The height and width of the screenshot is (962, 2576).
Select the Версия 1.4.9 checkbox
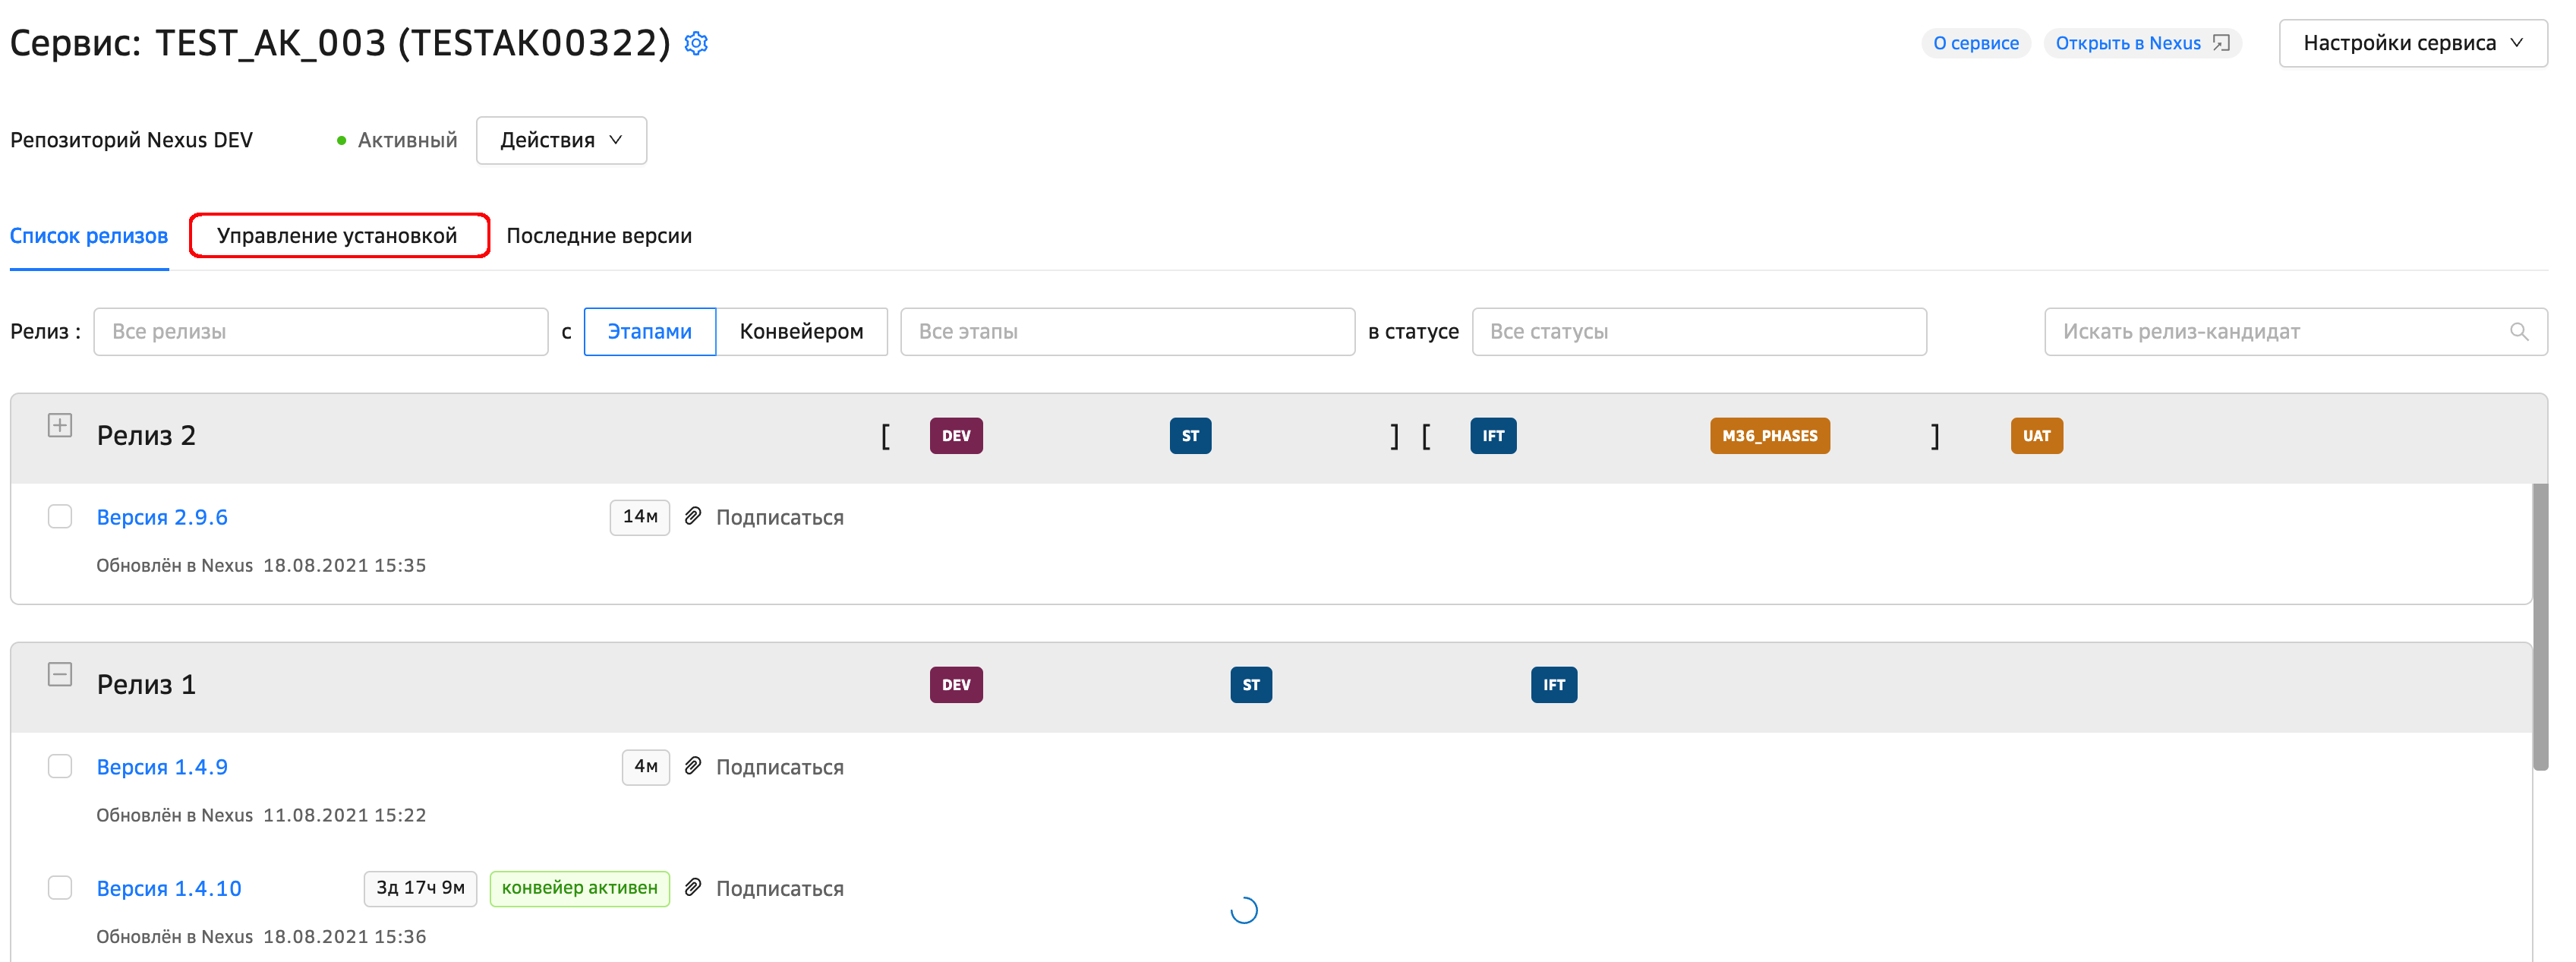point(60,766)
